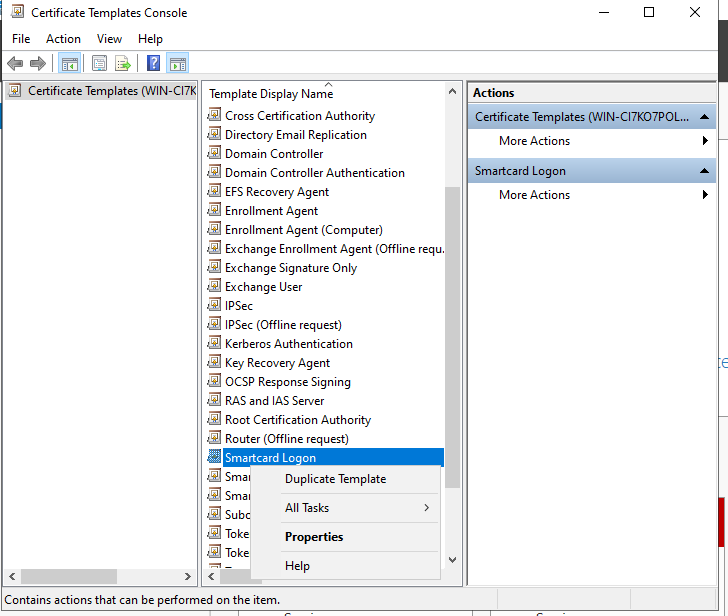Viewport: 728px width, 616px height.
Task: Click Router (Offline request) template icon
Action: coord(214,438)
